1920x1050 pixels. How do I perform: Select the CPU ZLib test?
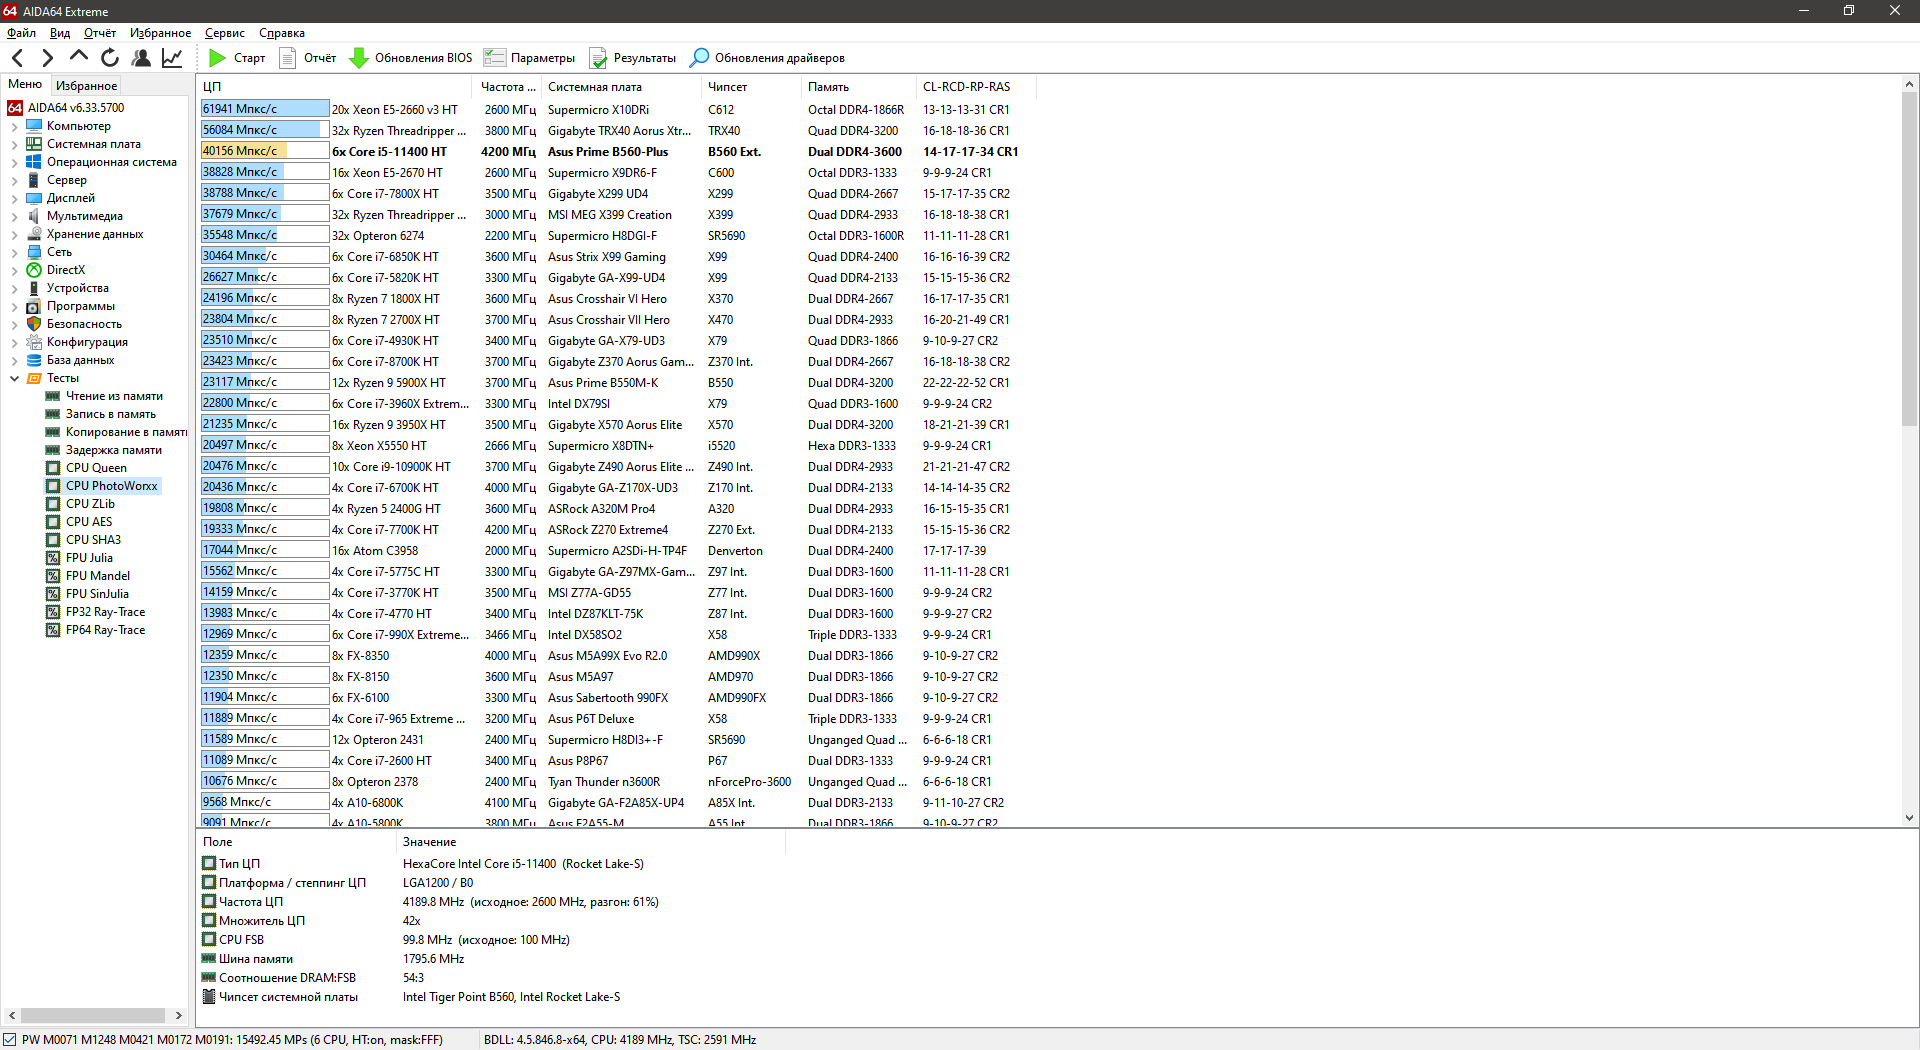pos(90,504)
